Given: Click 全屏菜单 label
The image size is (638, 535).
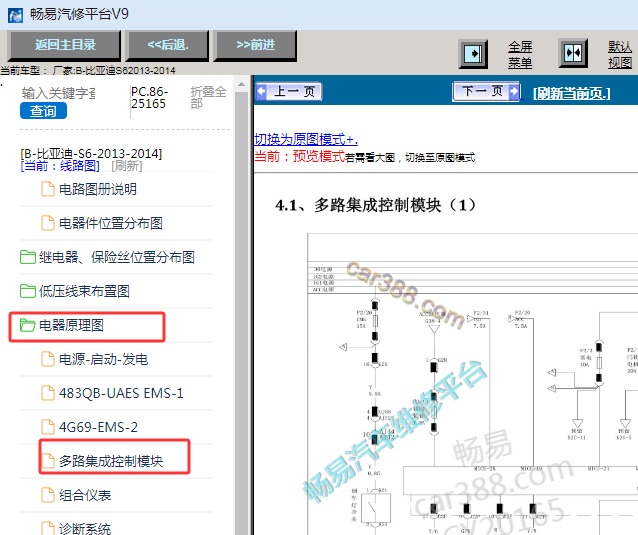Looking at the screenshot, I should coord(520,55).
